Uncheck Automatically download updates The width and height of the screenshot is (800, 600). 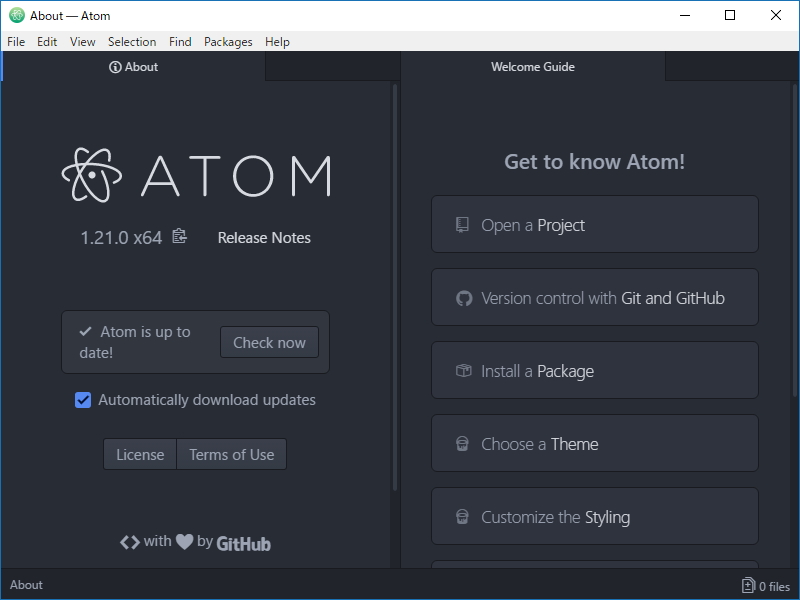[x=82, y=400]
